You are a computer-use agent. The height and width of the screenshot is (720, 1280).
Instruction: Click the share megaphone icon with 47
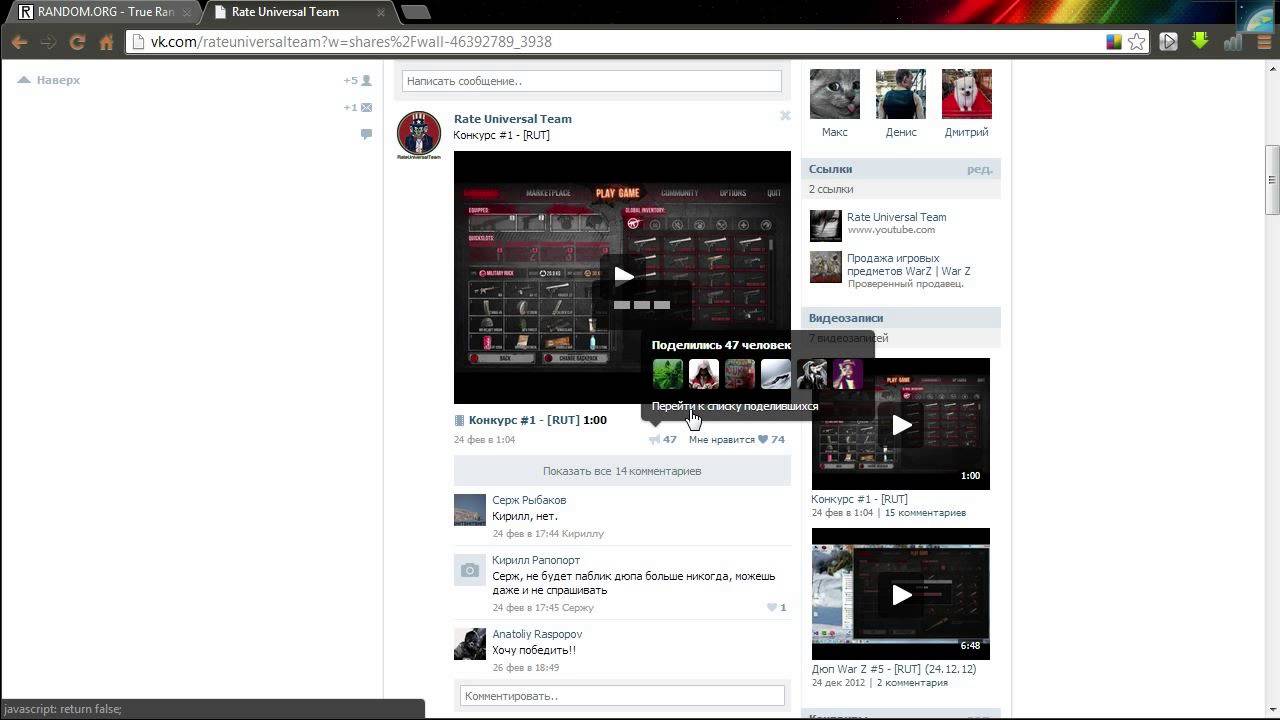click(662, 439)
